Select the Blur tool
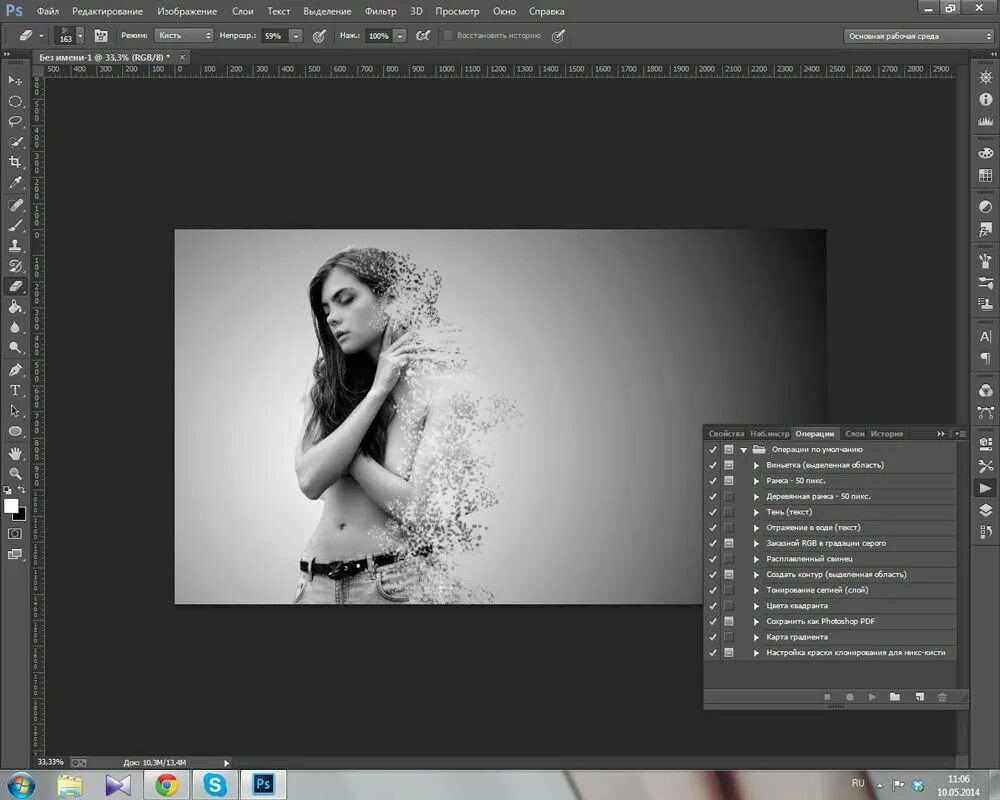The image size is (1000, 800). pos(15,327)
